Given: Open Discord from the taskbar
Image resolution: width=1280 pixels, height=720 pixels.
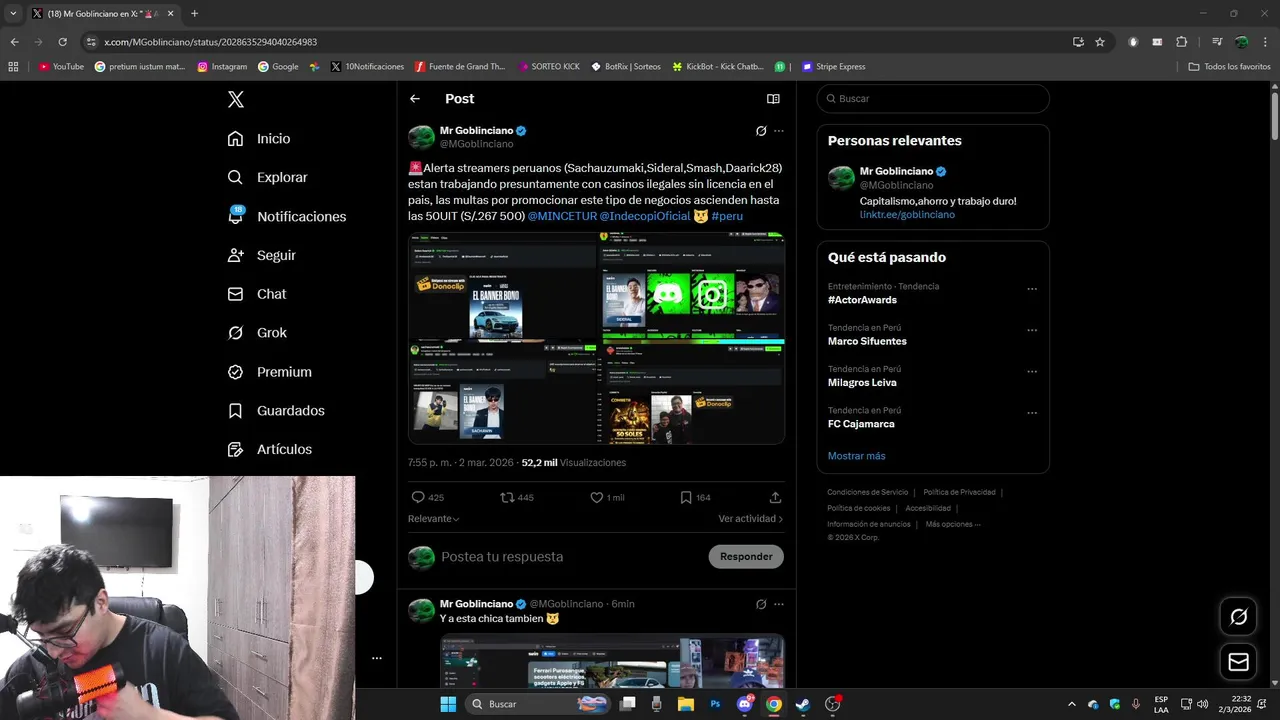Looking at the screenshot, I should pyautogui.click(x=744, y=704).
